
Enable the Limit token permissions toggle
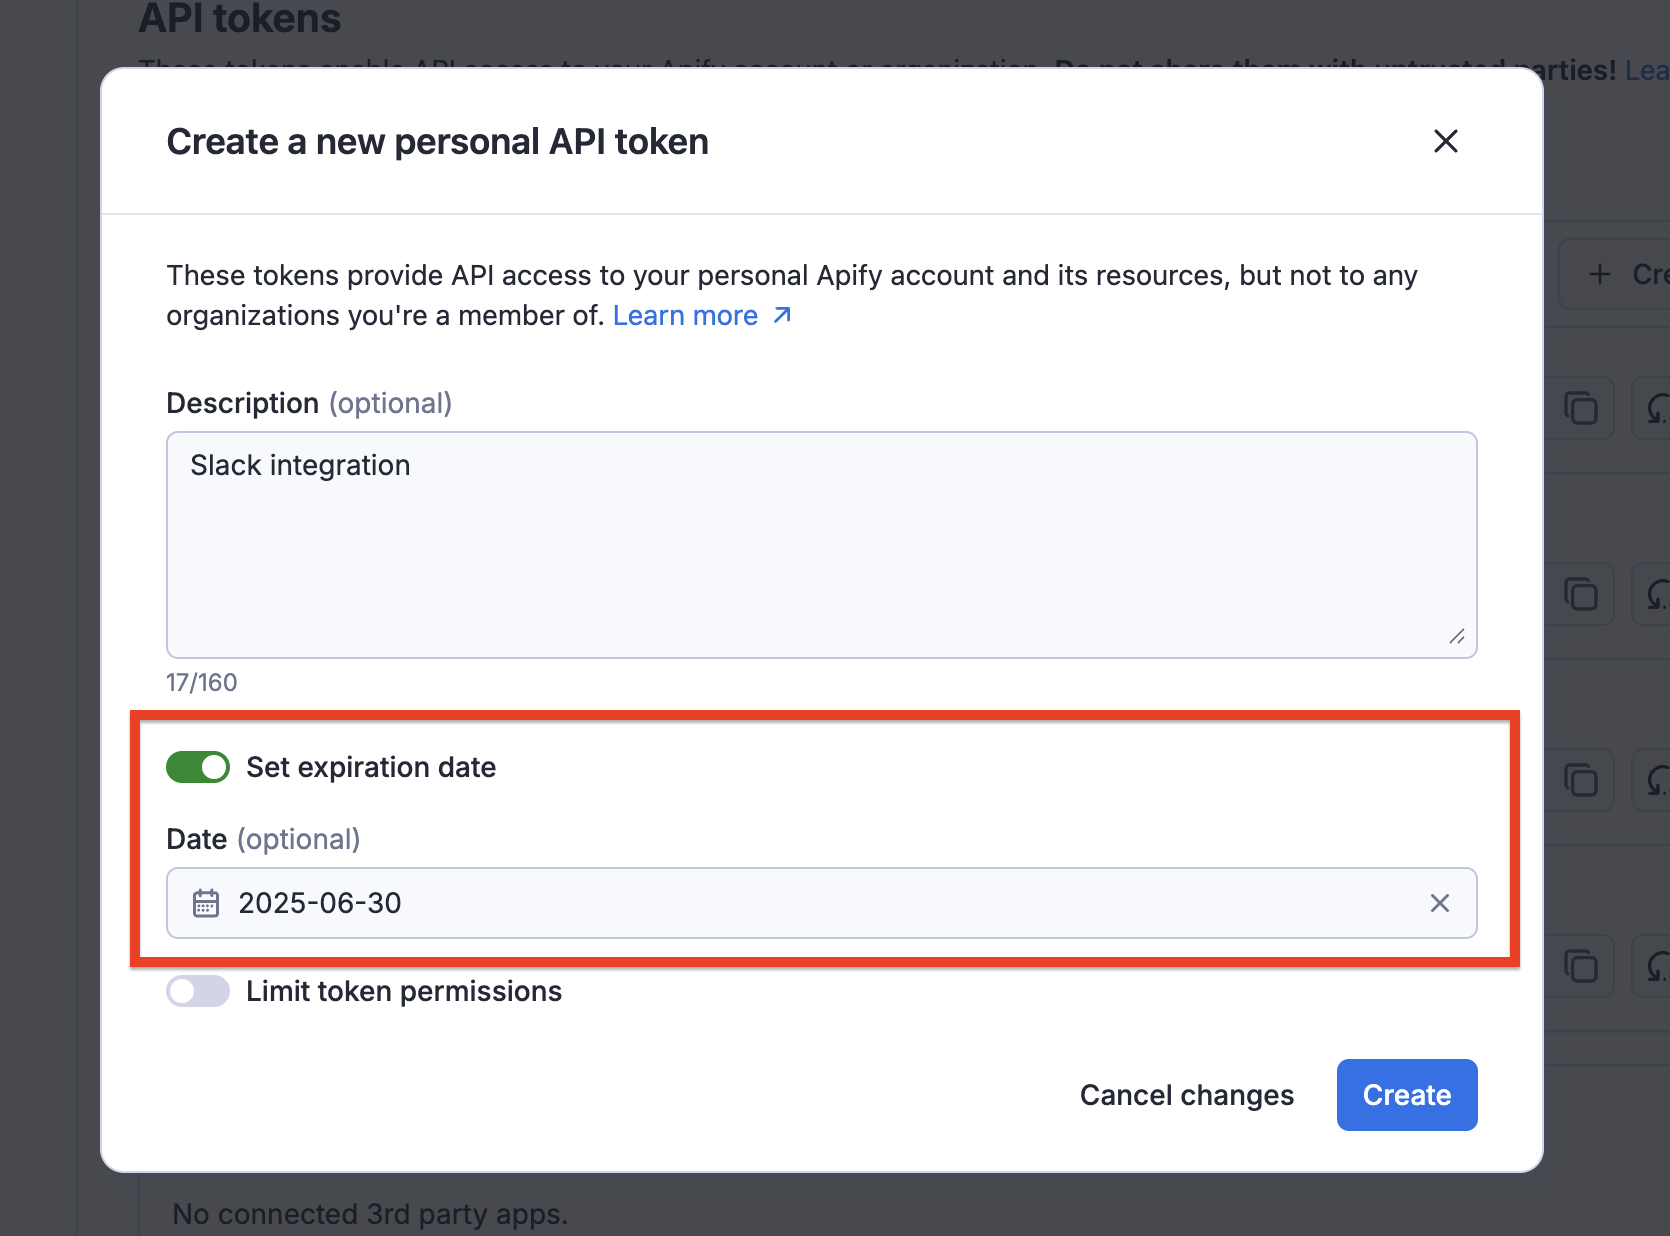(197, 991)
